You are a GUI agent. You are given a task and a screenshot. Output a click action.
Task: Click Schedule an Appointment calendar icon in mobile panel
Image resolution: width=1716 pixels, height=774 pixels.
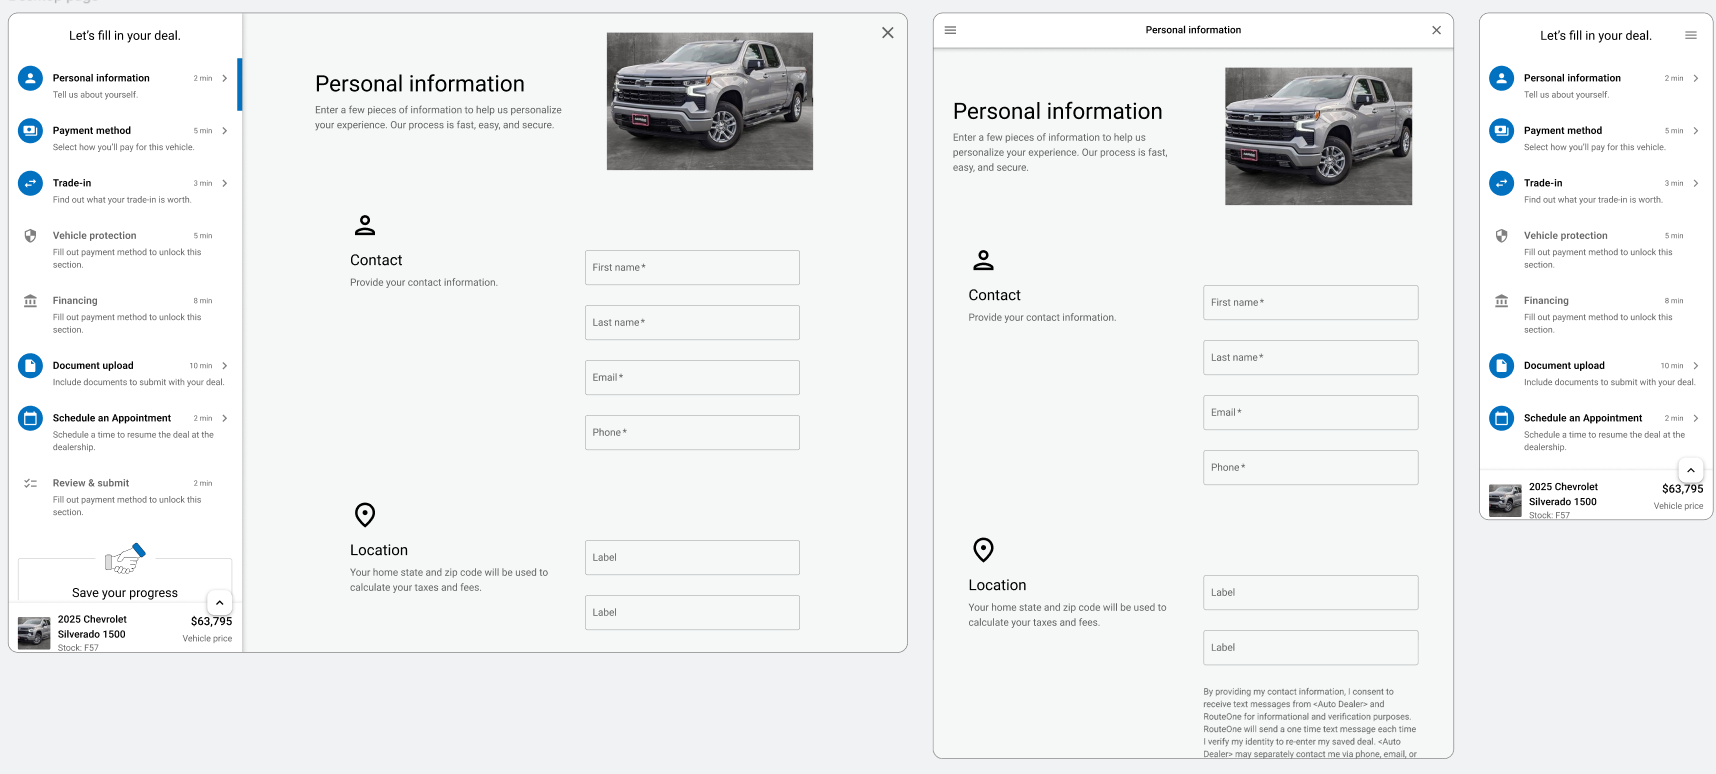click(1502, 418)
